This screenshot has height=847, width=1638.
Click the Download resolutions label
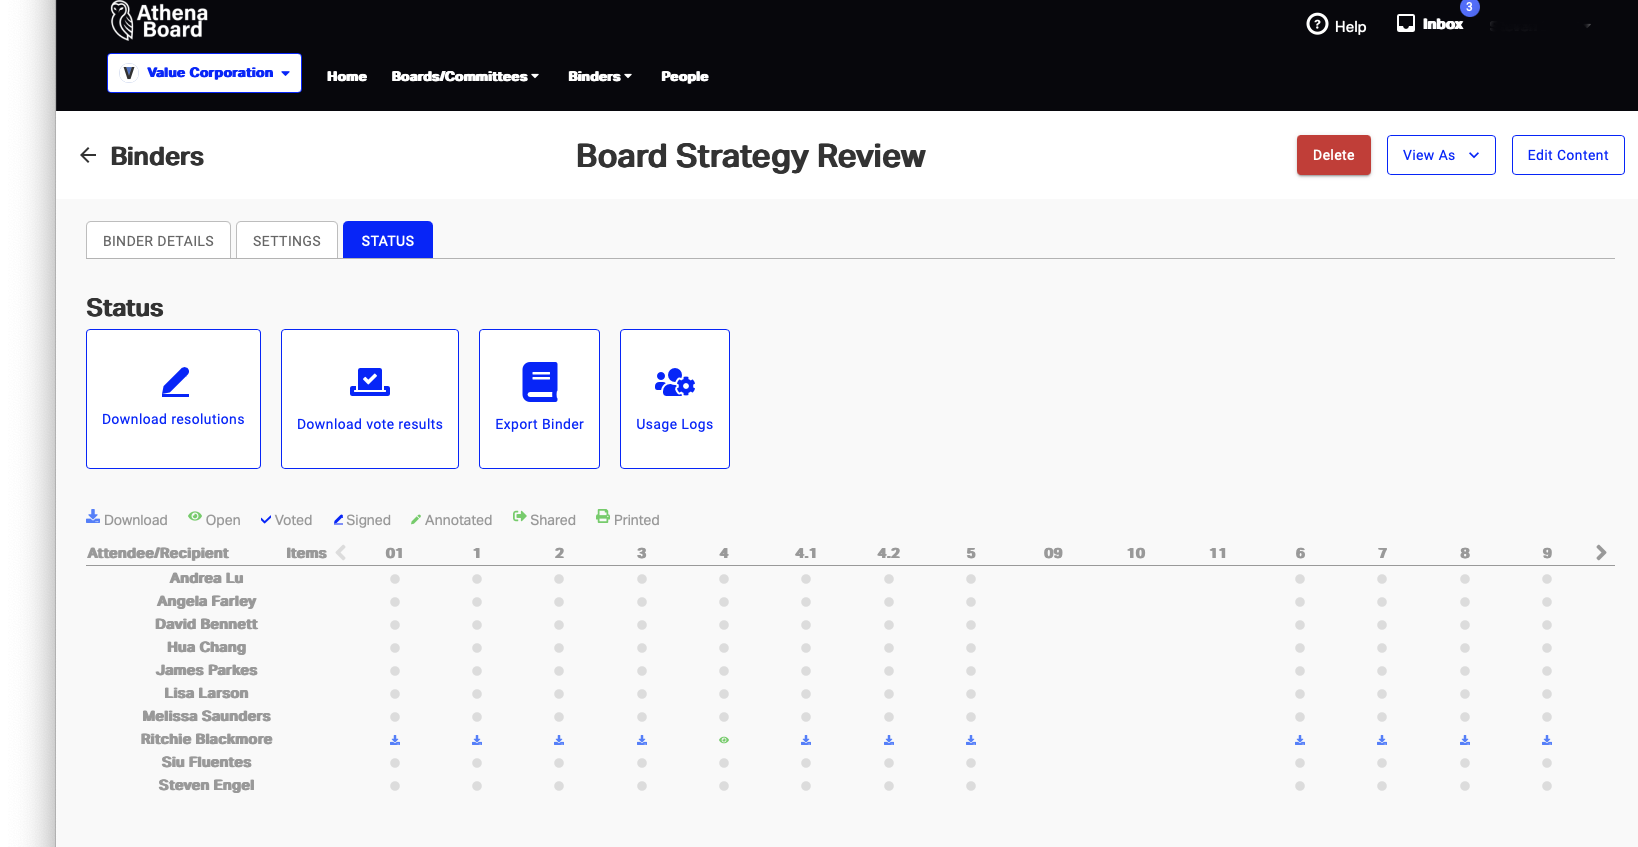[x=173, y=419]
